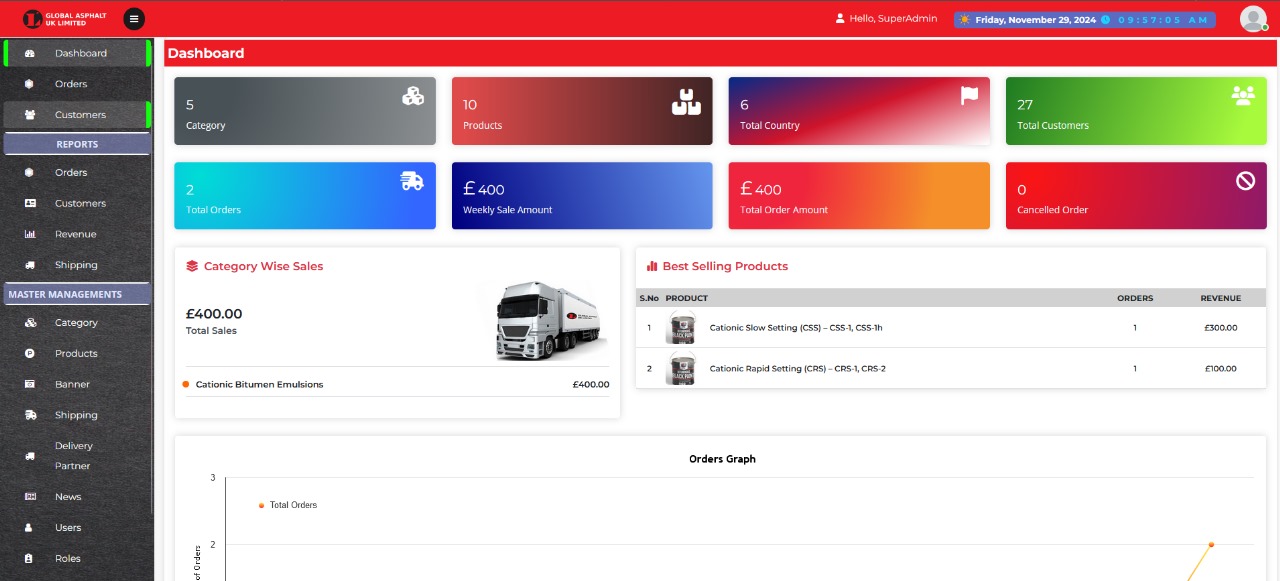The width and height of the screenshot is (1280, 581).
Task: Expand the REPORTS section header
Action: point(77,144)
